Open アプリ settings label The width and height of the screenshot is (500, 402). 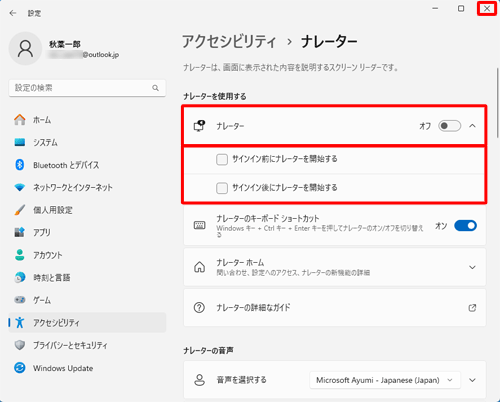tap(42, 232)
